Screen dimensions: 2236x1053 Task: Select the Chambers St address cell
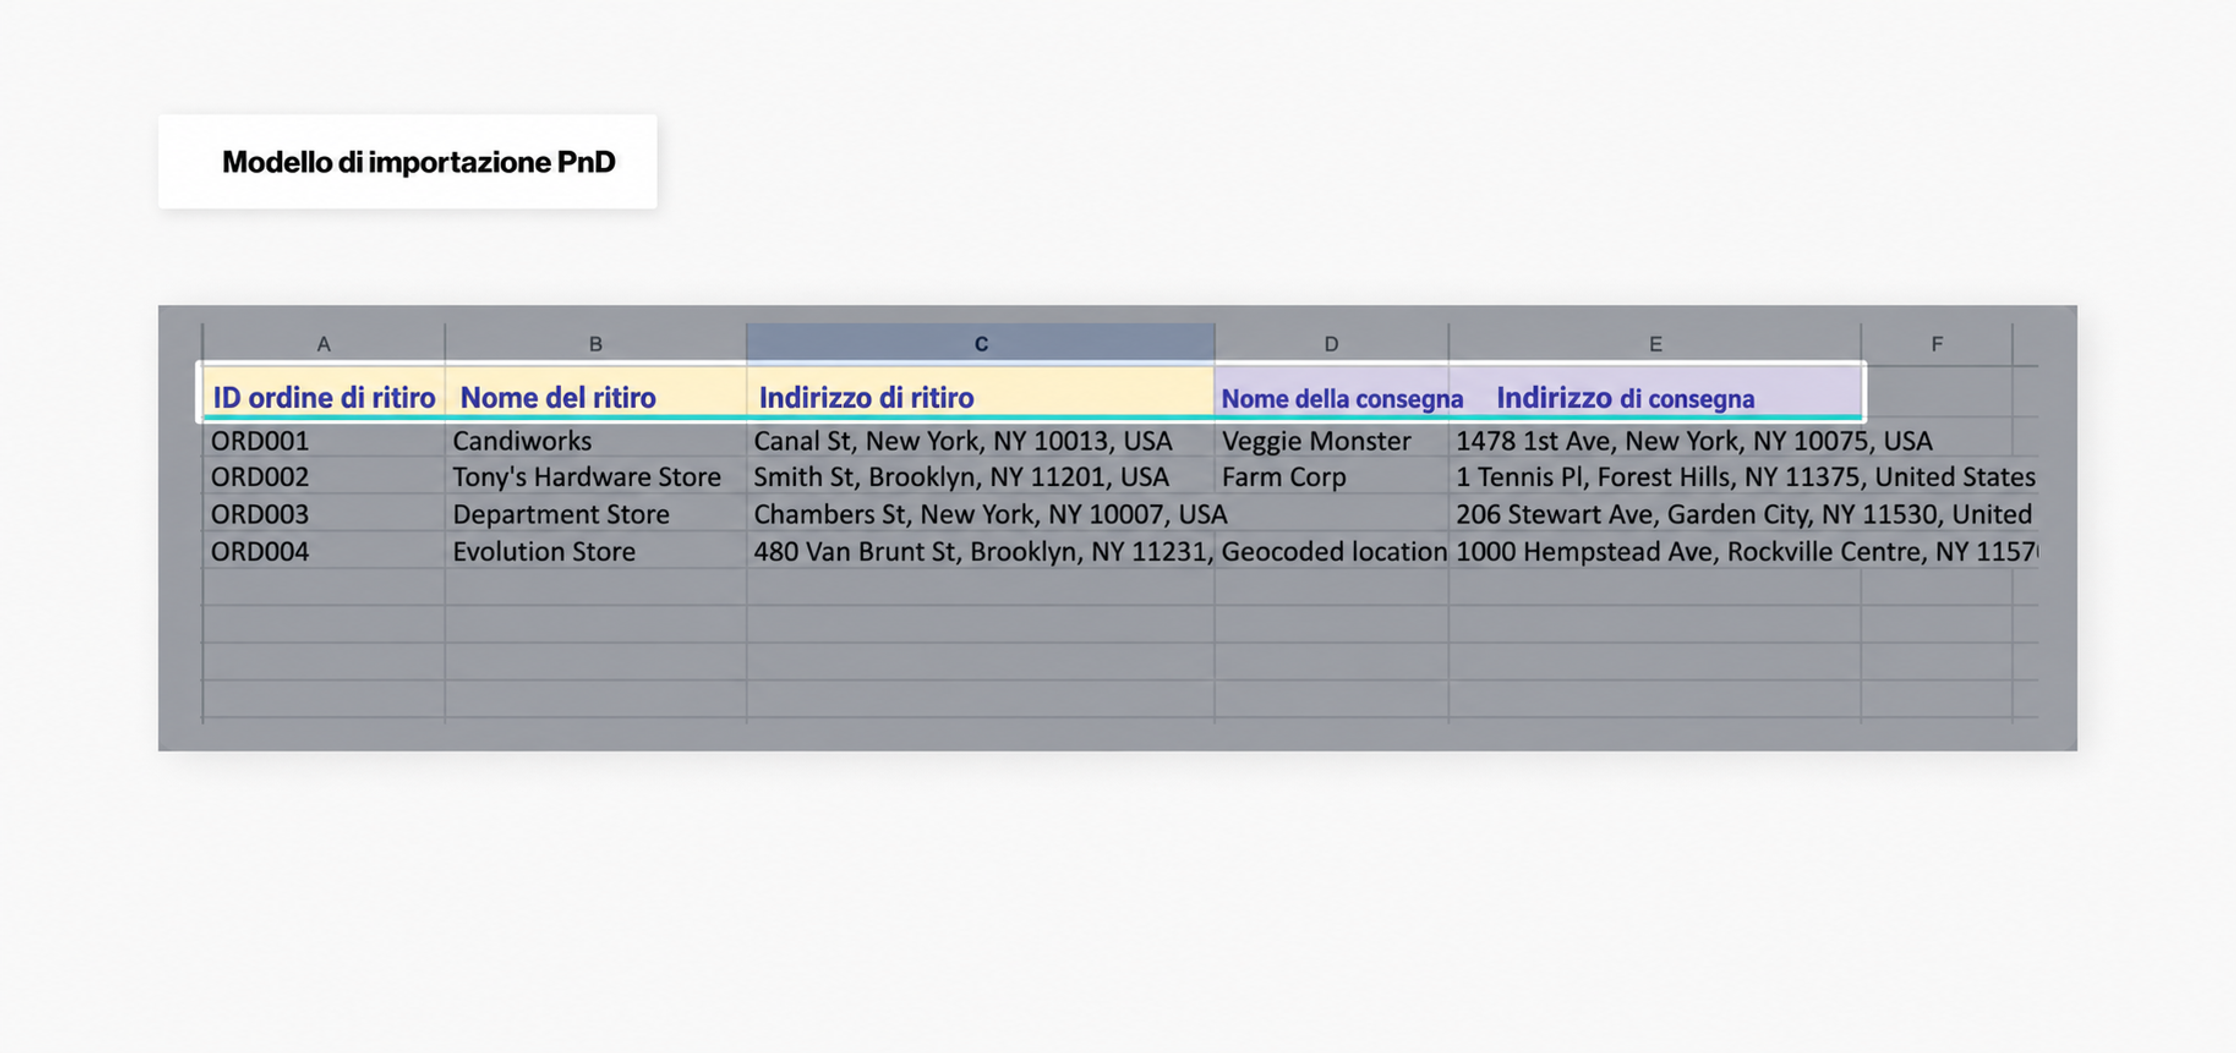981,514
